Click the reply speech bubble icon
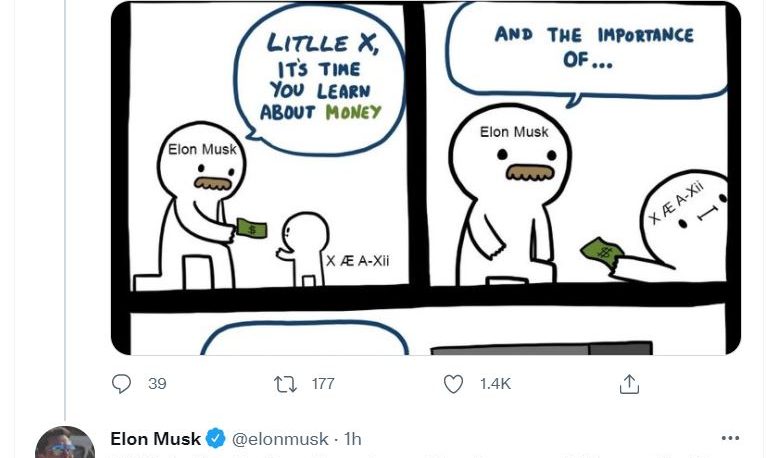Image resolution: width=774 pixels, height=458 pixels. click(121, 383)
